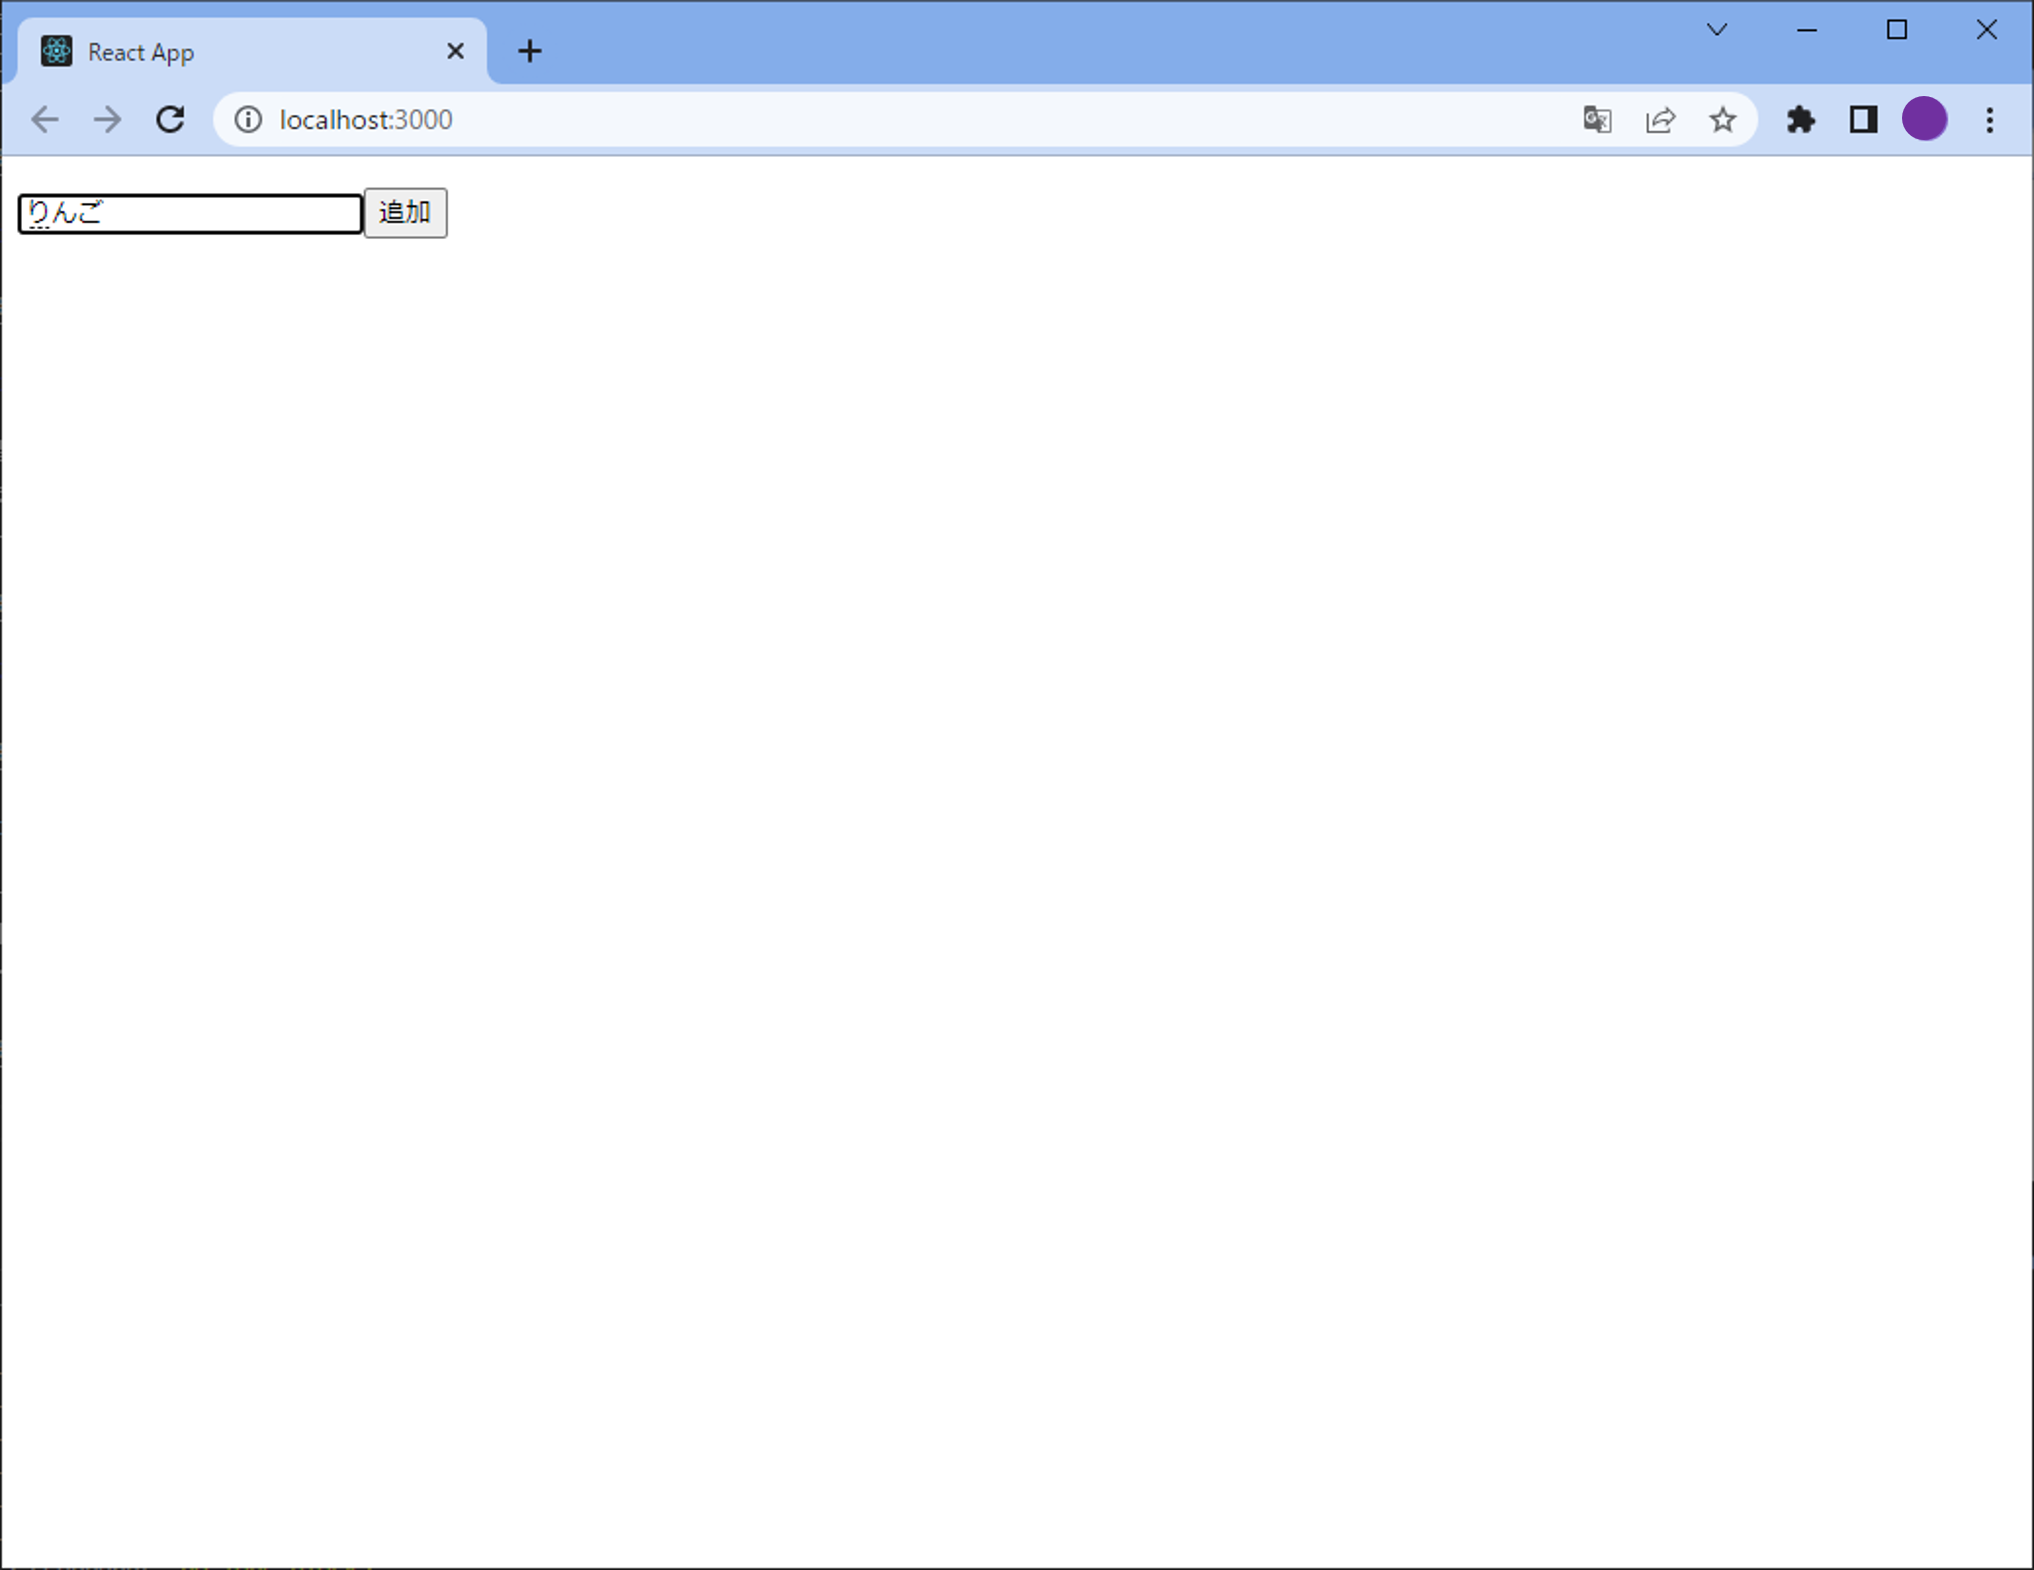
Task: Close the Chrome window
Action: [x=1987, y=30]
